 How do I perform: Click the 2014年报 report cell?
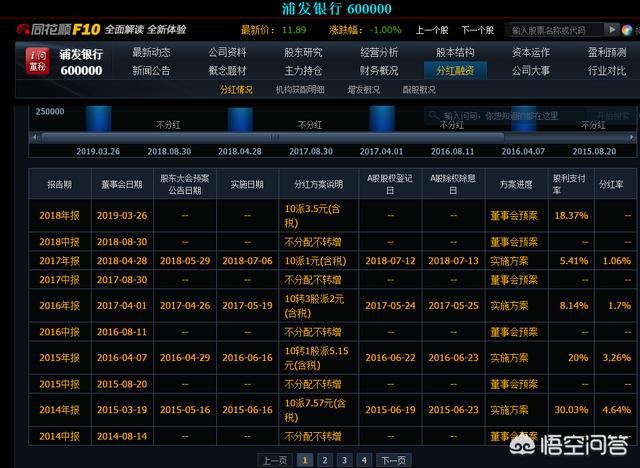(x=60, y=410)
